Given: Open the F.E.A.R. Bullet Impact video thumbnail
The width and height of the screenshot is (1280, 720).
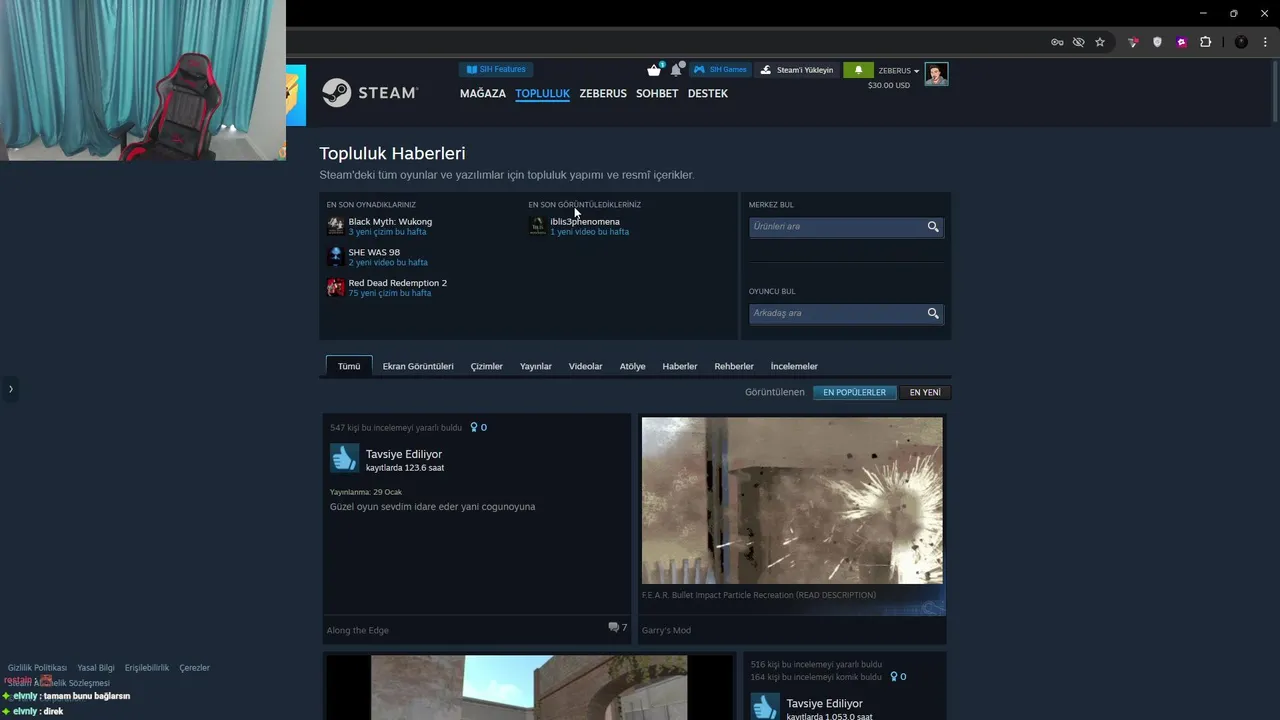Looking at the screenshot, I should click(x=792, y=501).
